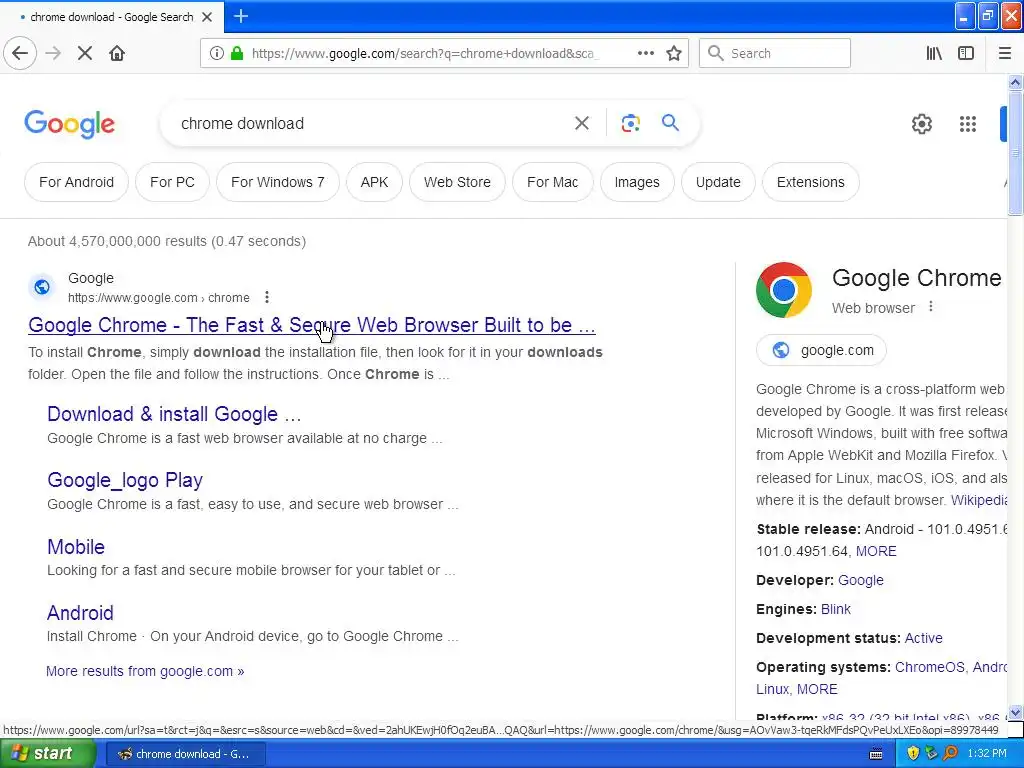Switch to Images results

pos(637,182)
